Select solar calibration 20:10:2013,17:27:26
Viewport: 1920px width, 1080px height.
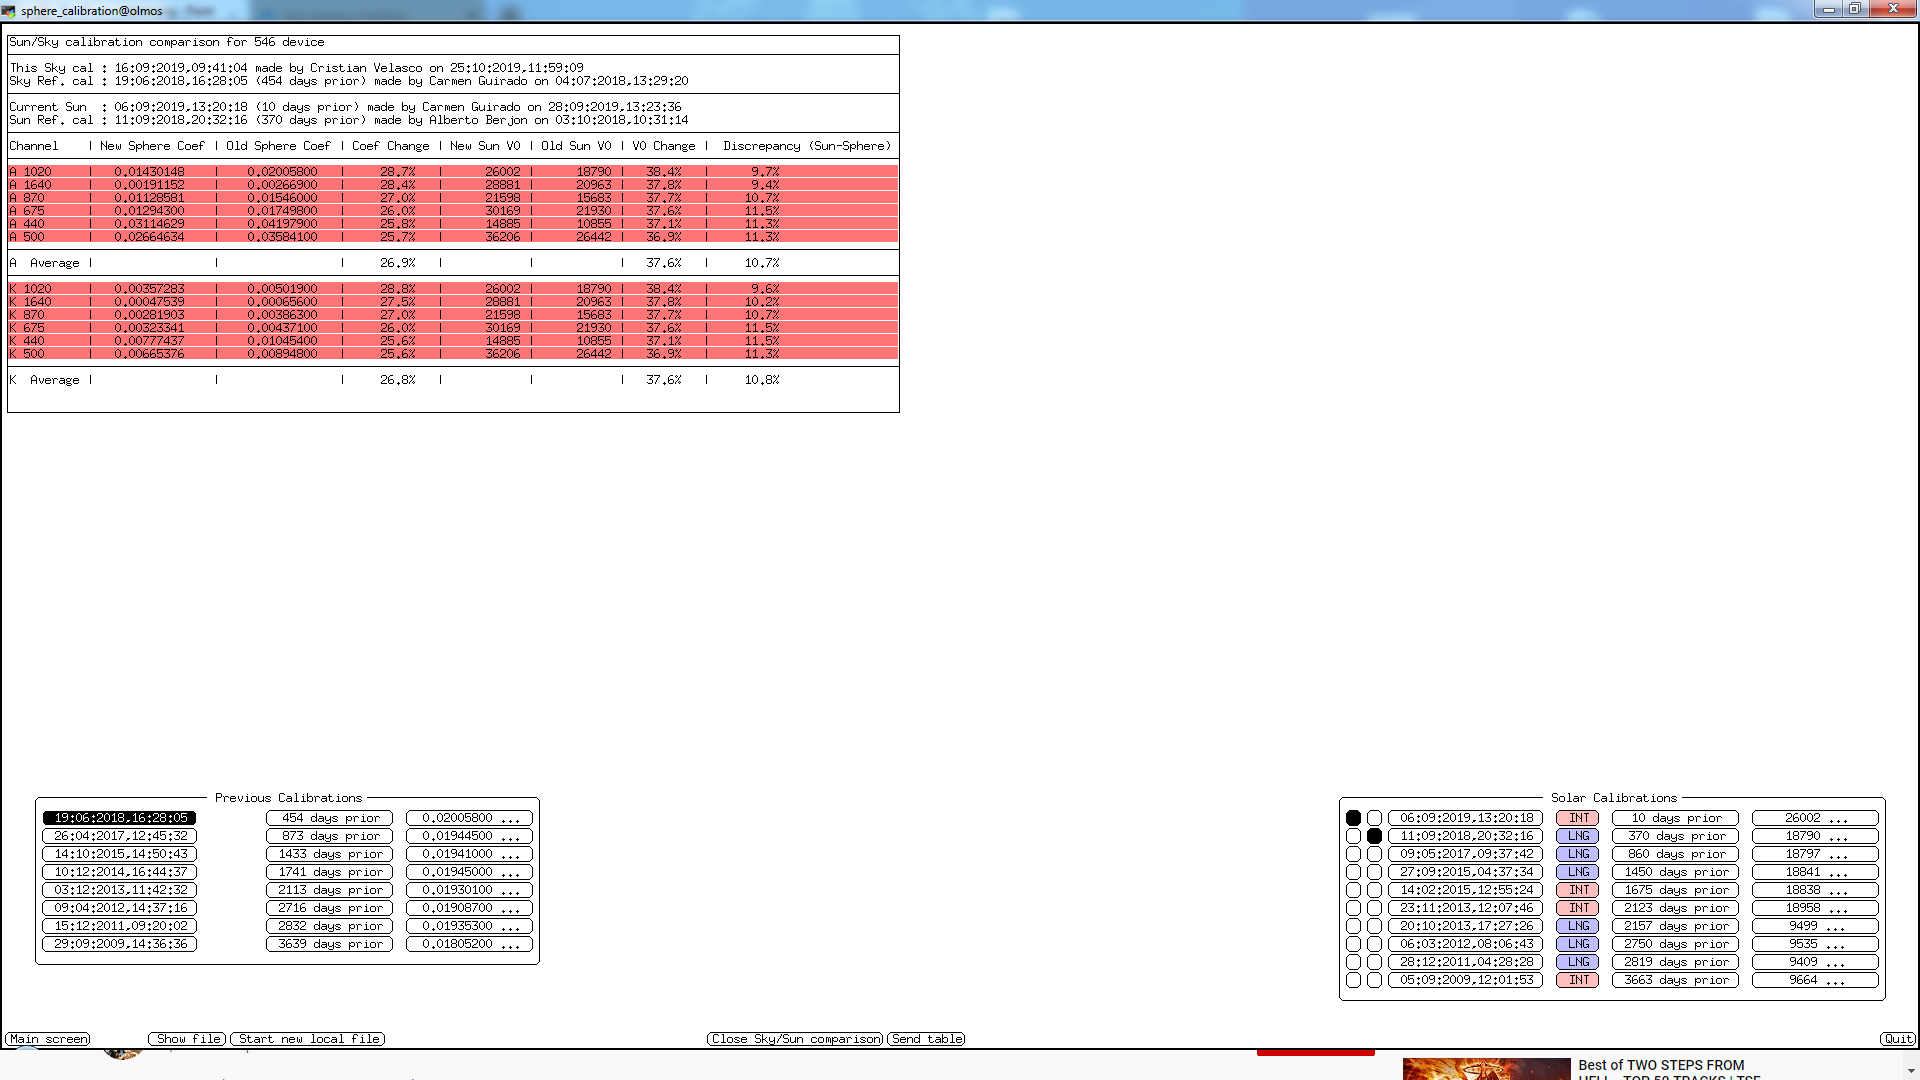pos(1466,926)
